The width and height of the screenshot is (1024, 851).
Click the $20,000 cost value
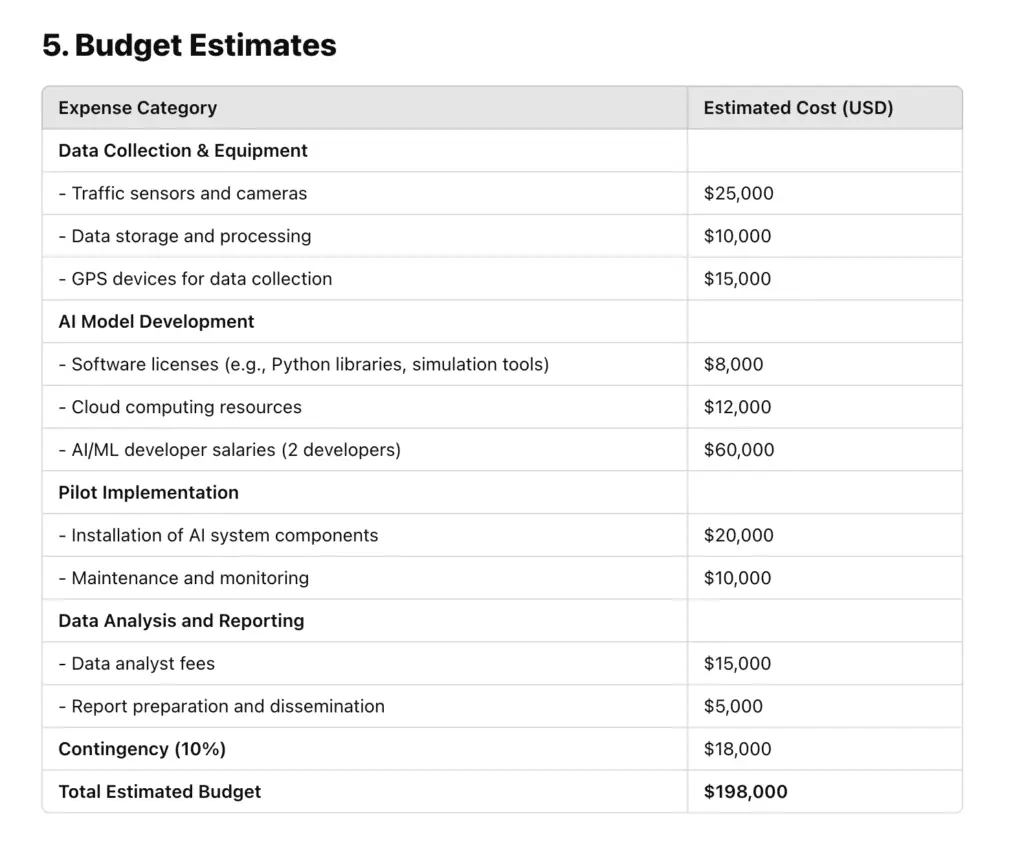739,536
